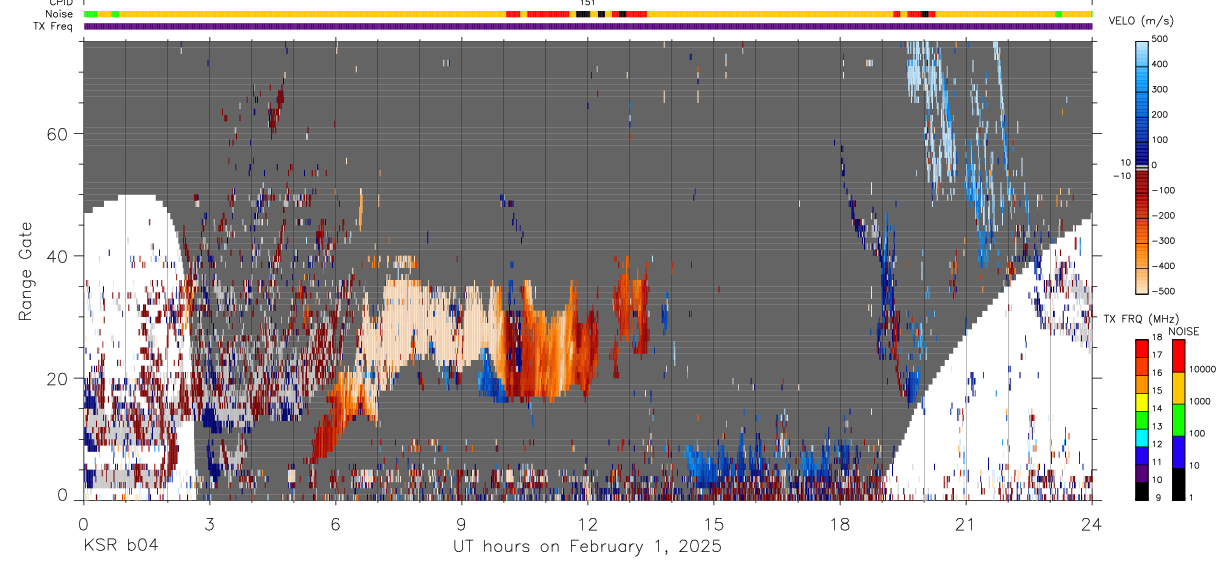Click the green segment of the NOISE color bar
This screenshot has width=1228, height=567.
(1179, 420)
